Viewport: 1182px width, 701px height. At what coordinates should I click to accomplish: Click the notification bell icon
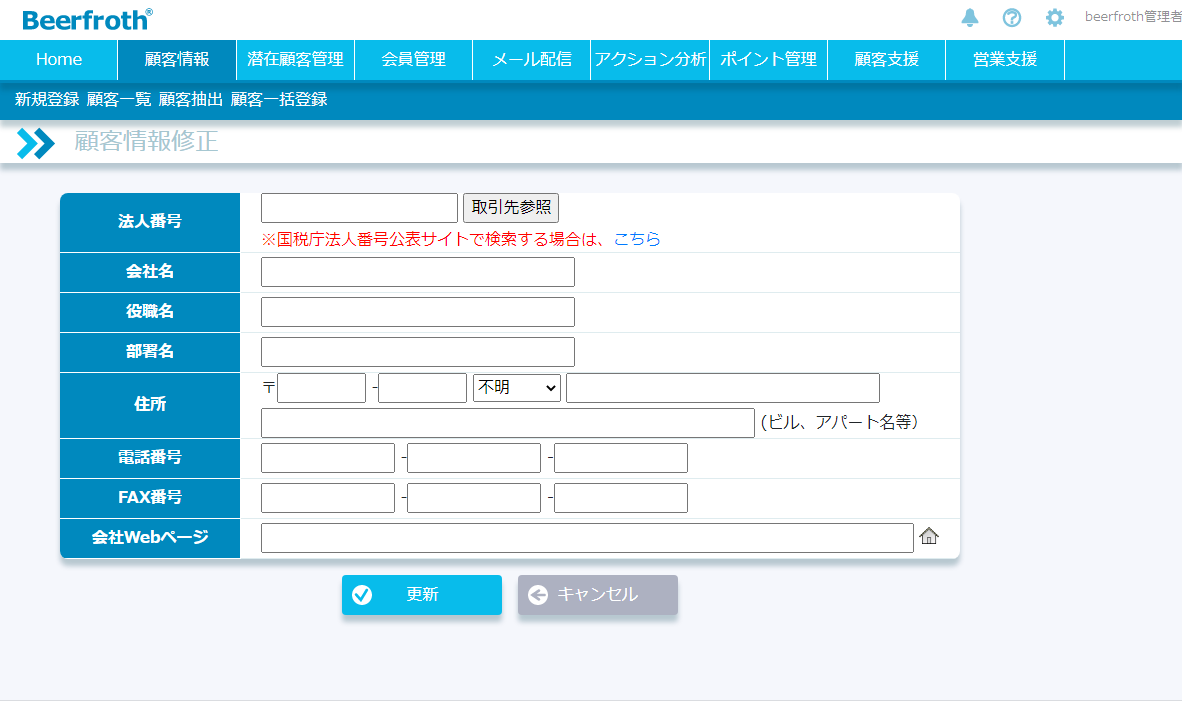pyautogui.click(x=969, y=18)
